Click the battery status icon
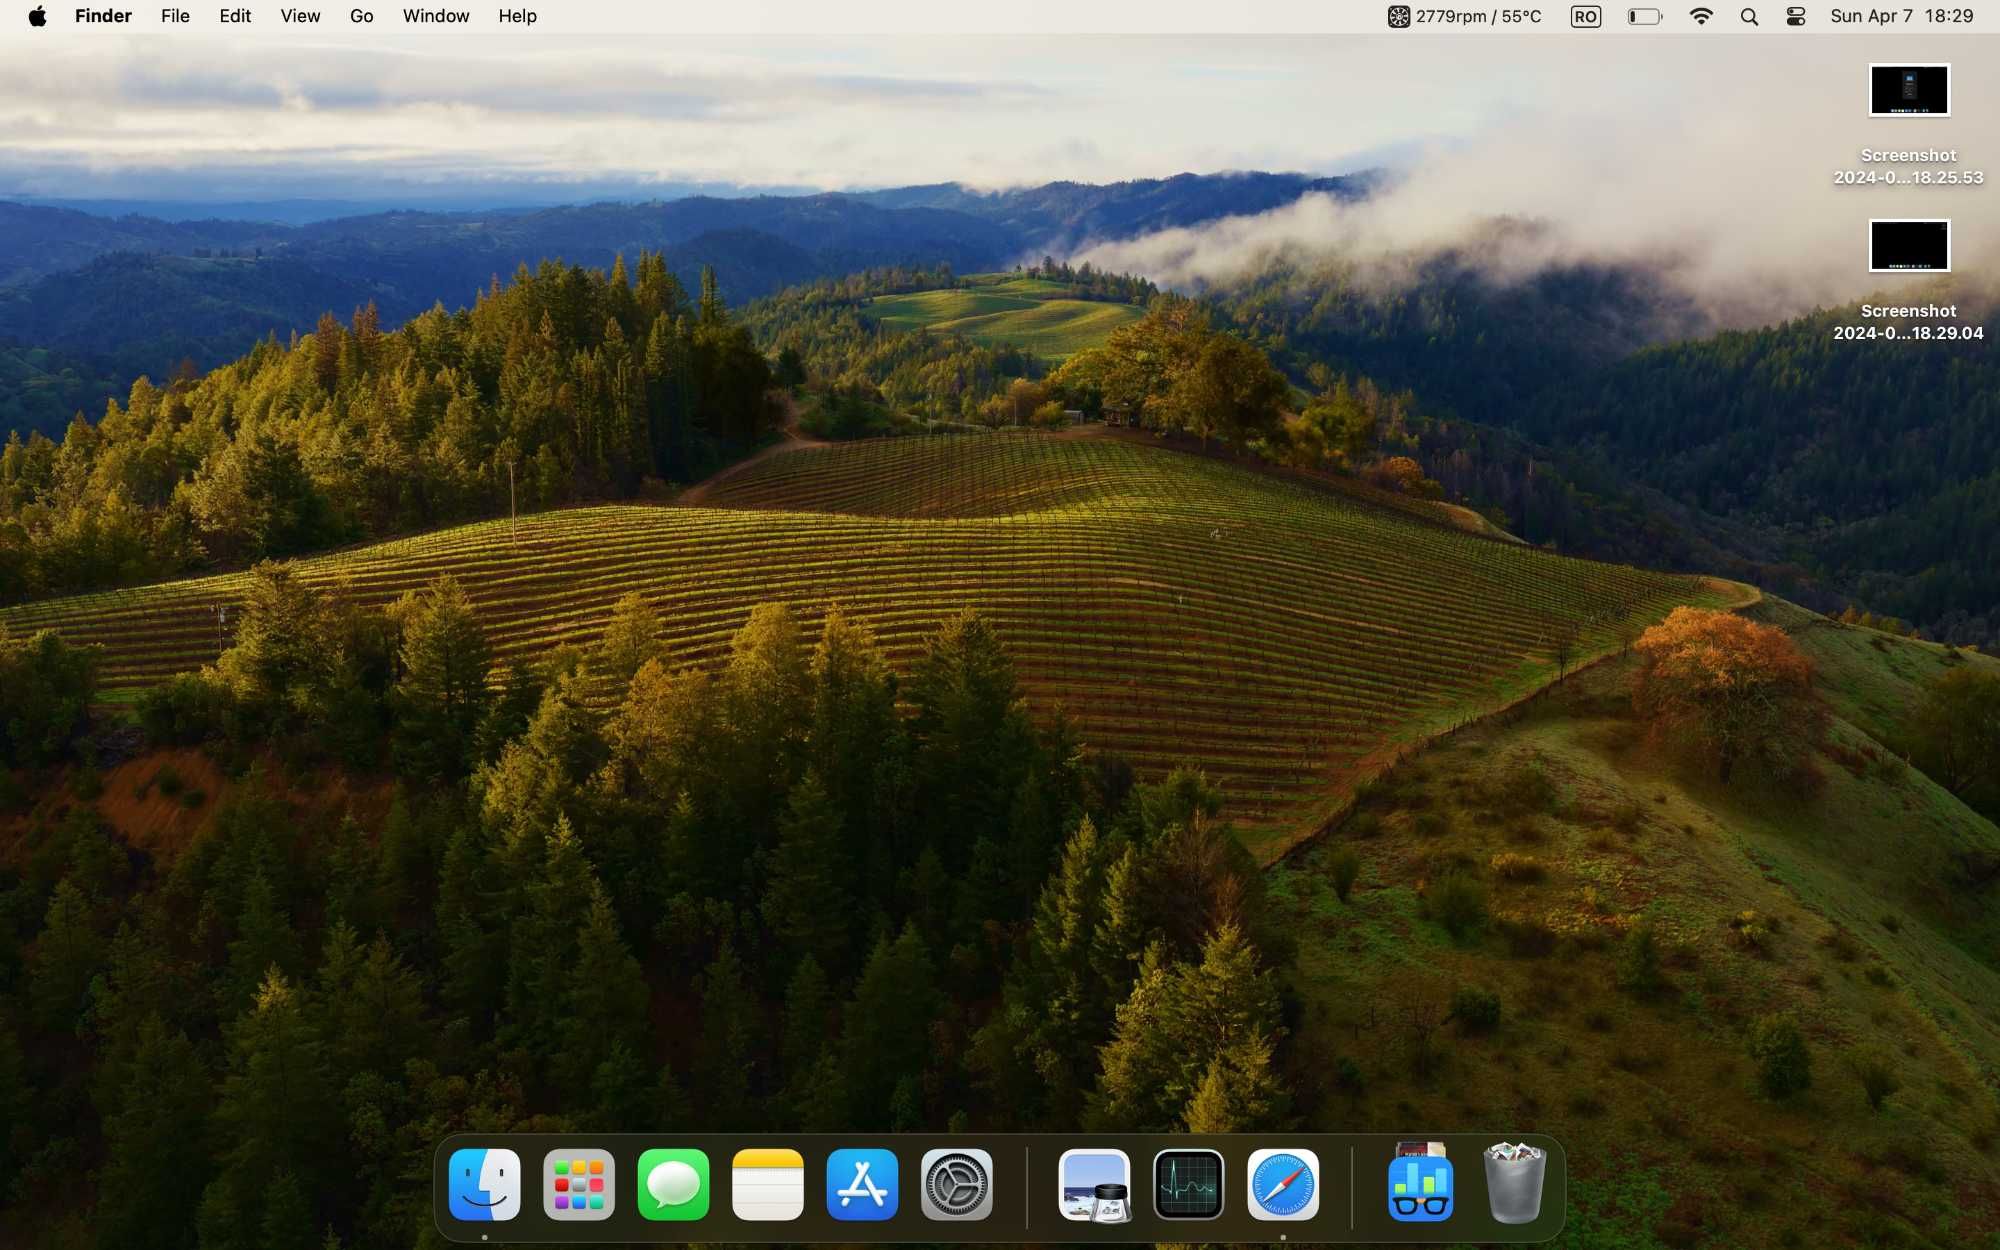The width and height of the screenshot is (2000, 1250). point(1645,16)
